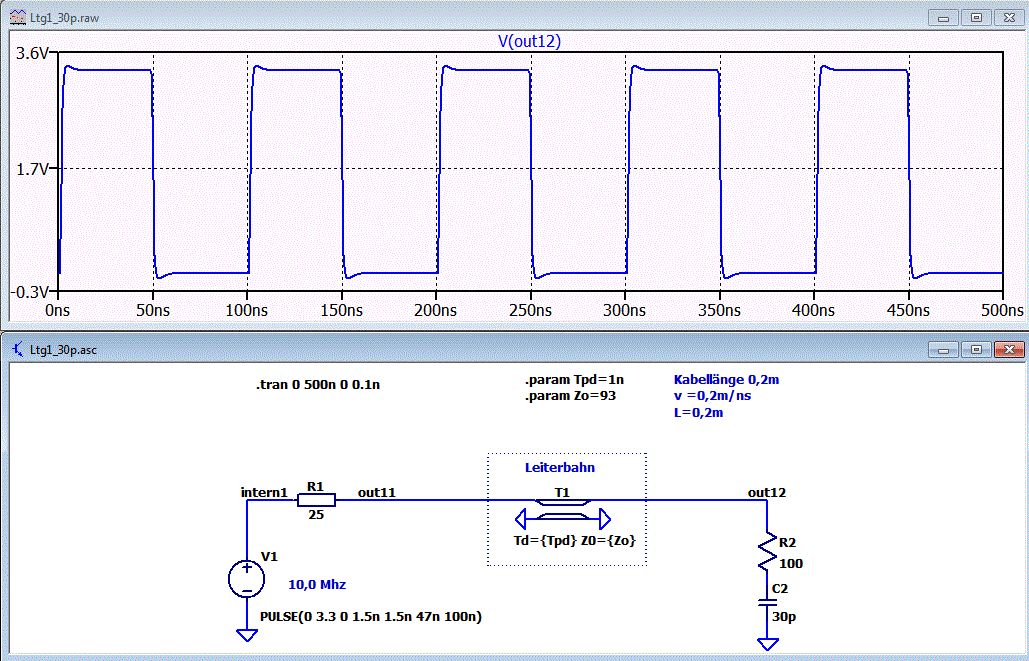Maximize the Ltg1_30p.raw waveform window
Image resolution: width=1029 pixels, height=661 pixels.
(976, 18)
